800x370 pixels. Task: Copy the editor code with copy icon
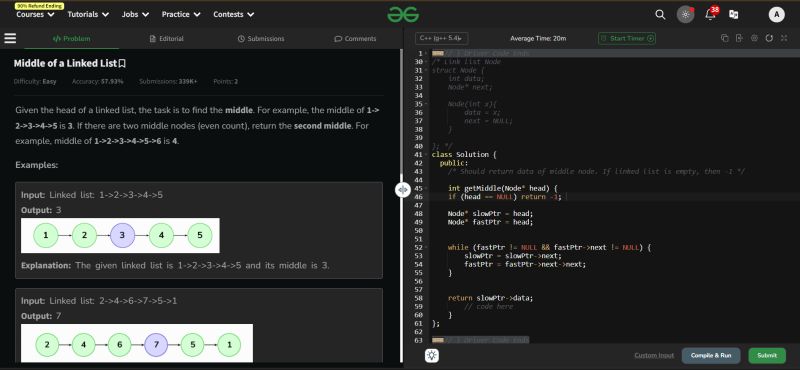point(724,38)
